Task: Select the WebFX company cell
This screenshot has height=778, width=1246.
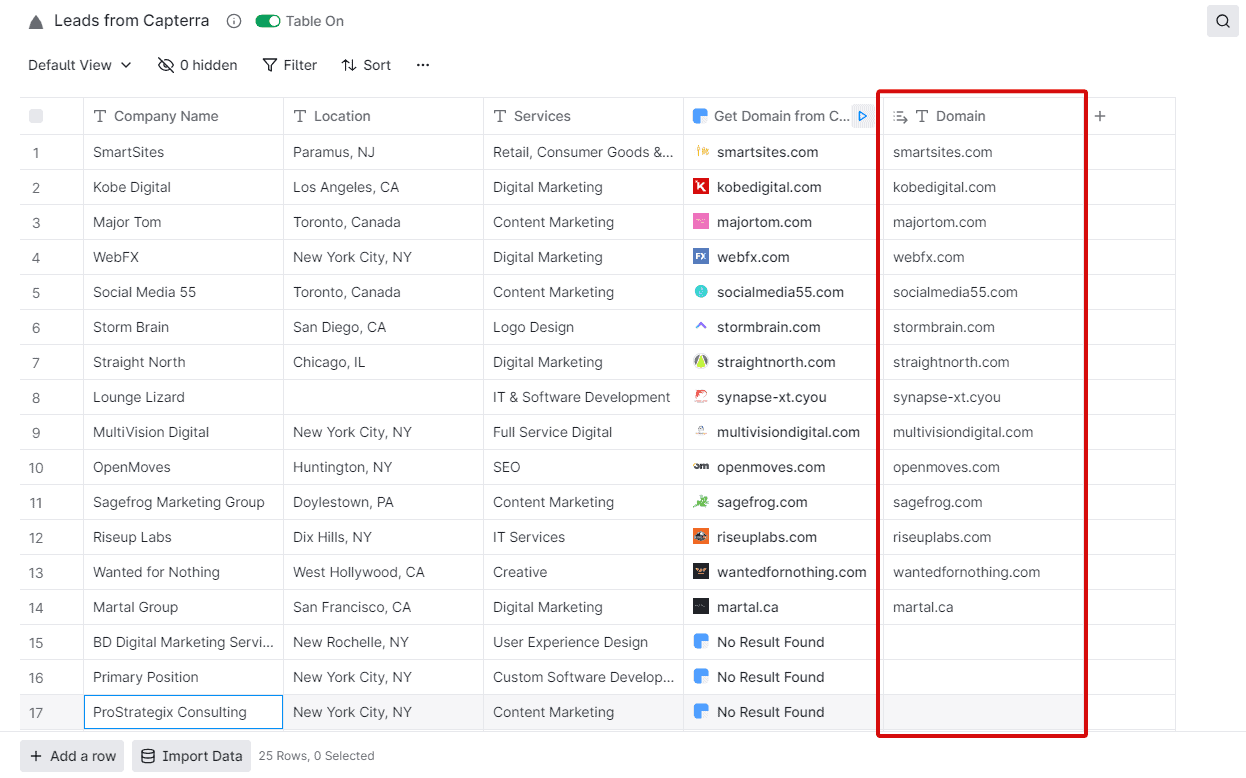Action: tap(184, 257)
